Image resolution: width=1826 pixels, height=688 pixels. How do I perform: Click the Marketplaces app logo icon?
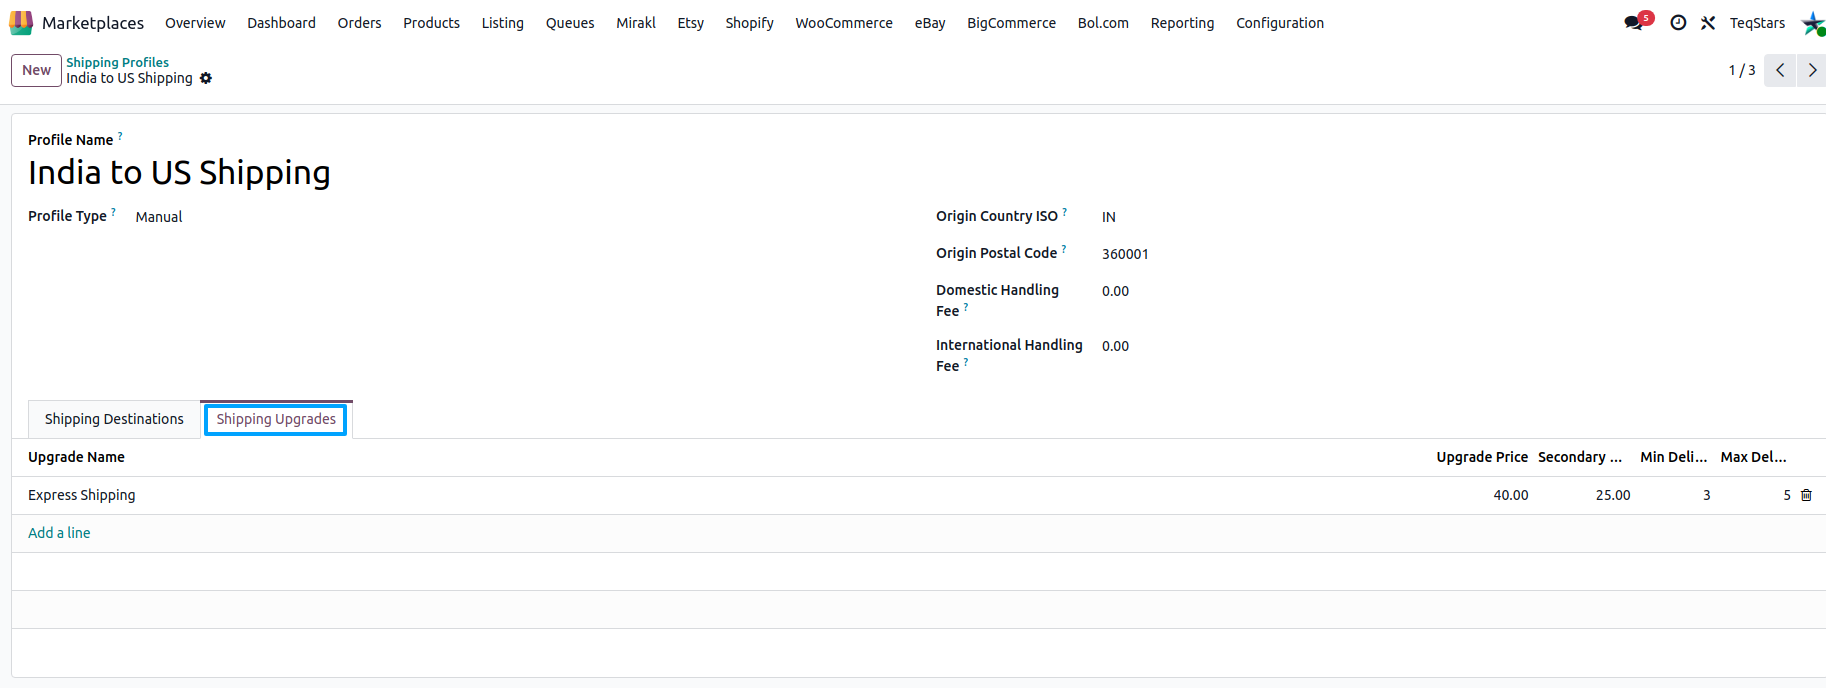[21, 22]
